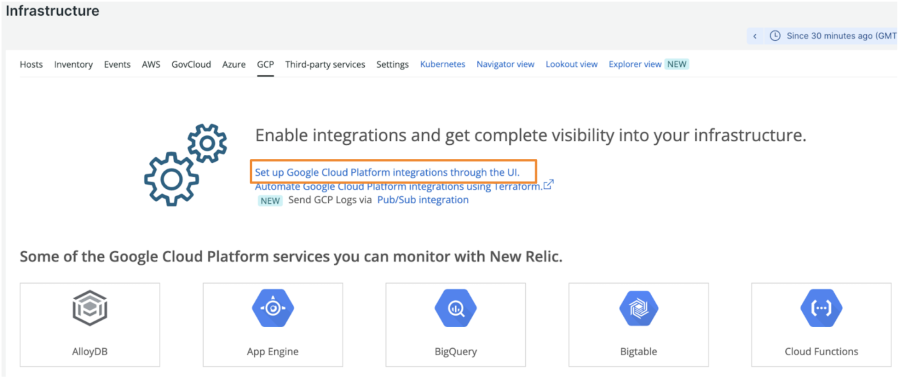Click the NEW badge beside Explorer view
The image size is (900, 379).
coord(677,64)
